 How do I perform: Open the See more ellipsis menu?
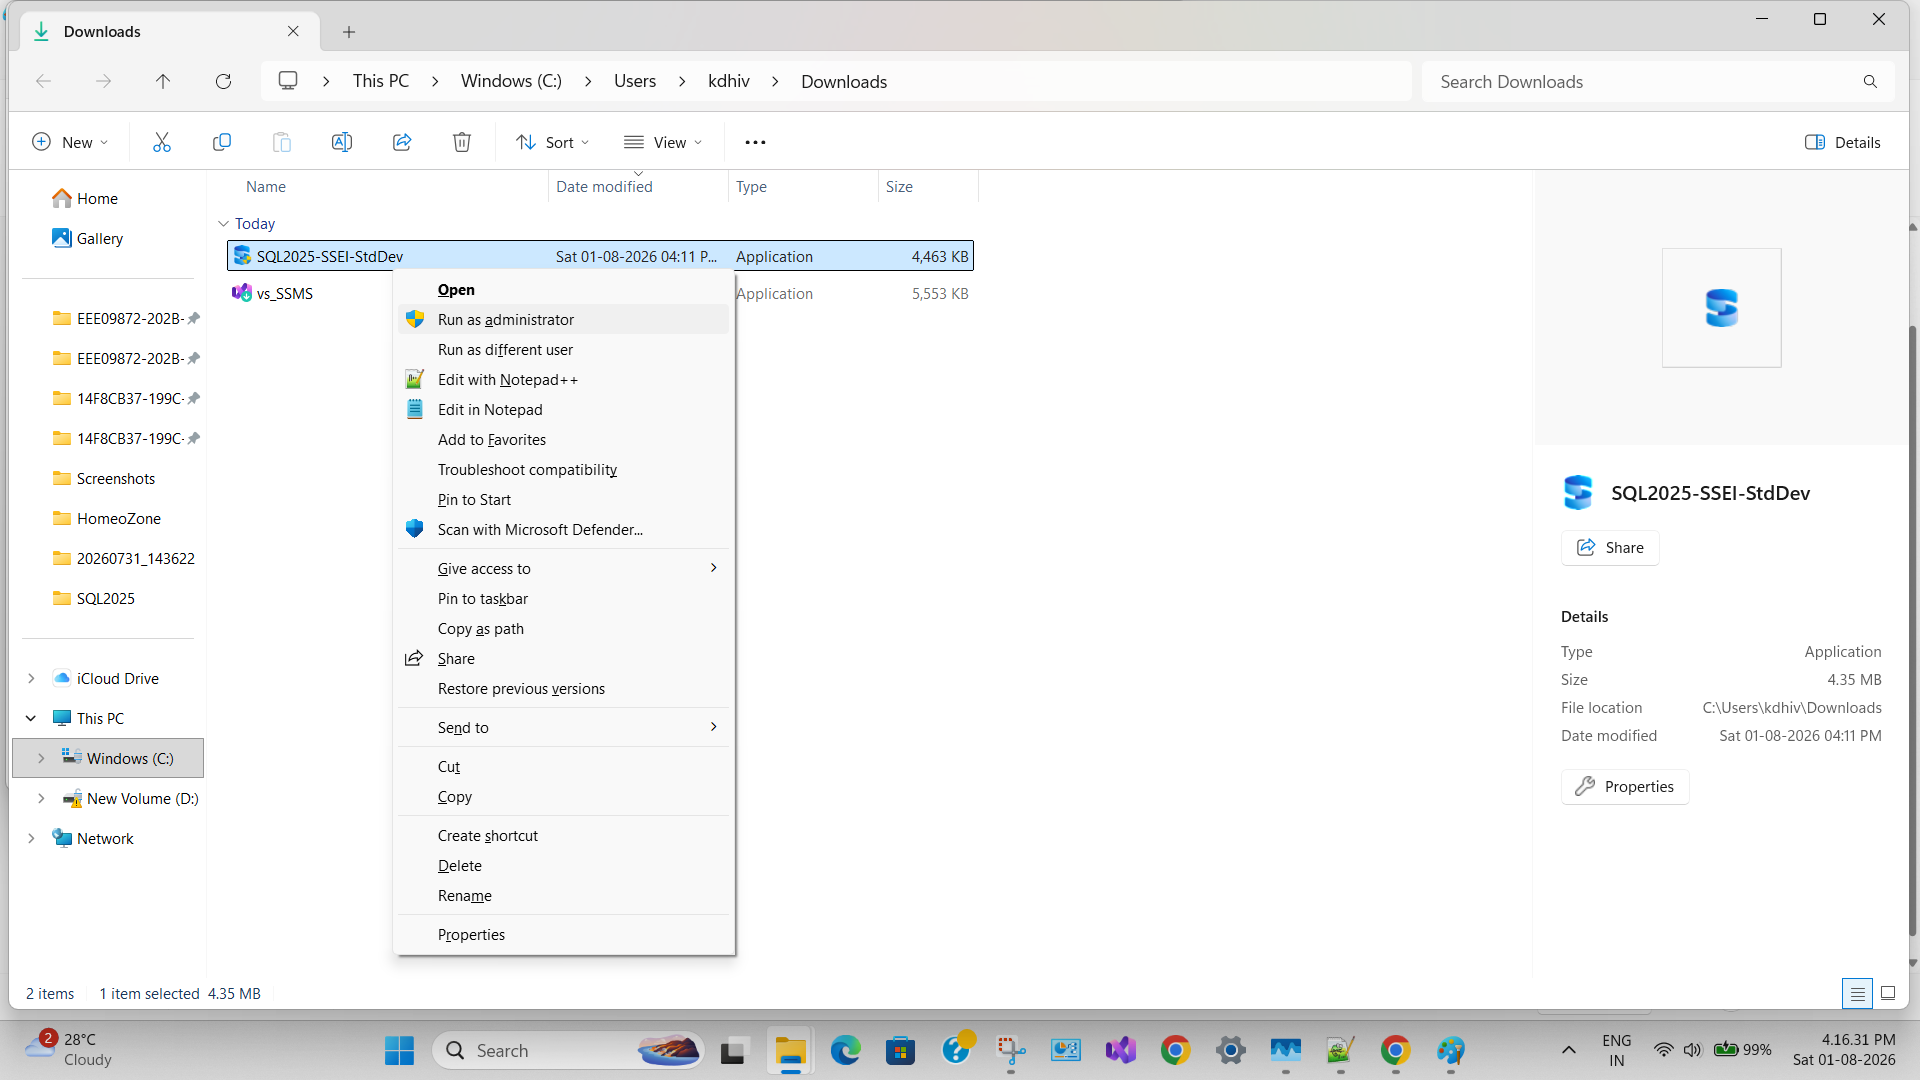click(755, 142)
